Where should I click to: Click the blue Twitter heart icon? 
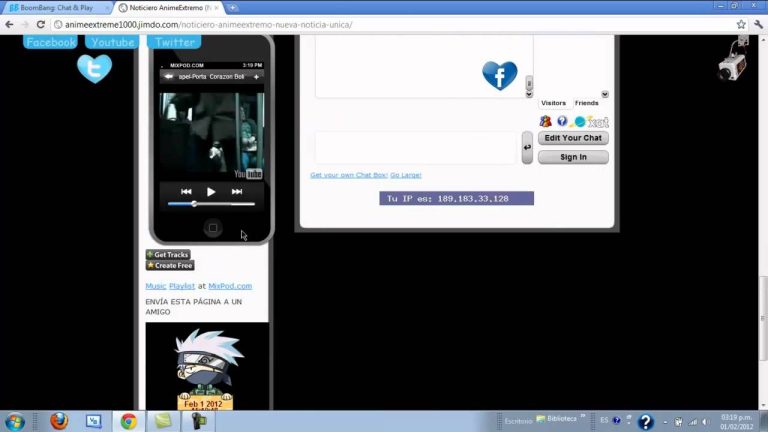(95, 68)
